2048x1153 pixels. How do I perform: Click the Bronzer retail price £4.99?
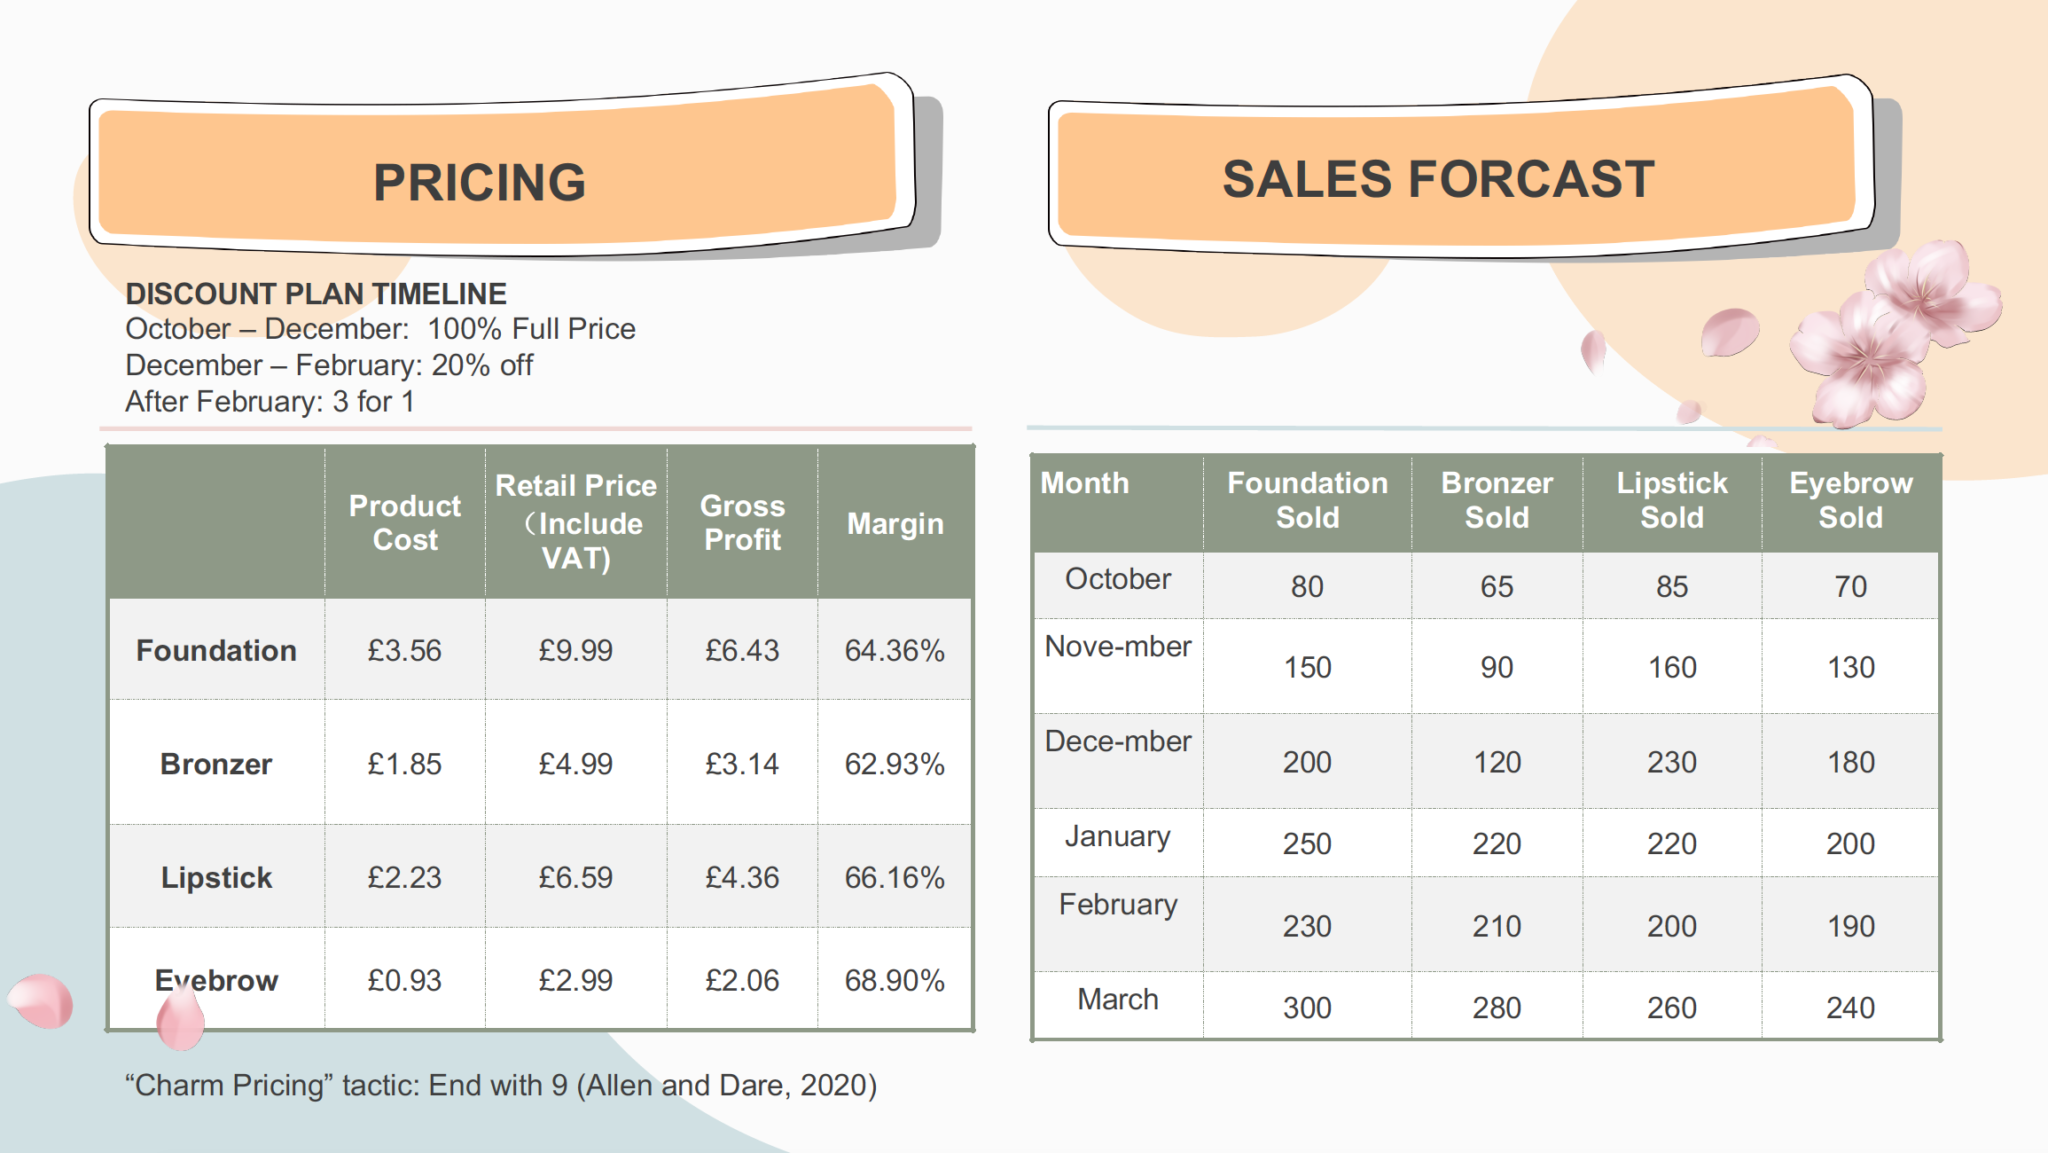pyautogui.click(x=576, y=764)
